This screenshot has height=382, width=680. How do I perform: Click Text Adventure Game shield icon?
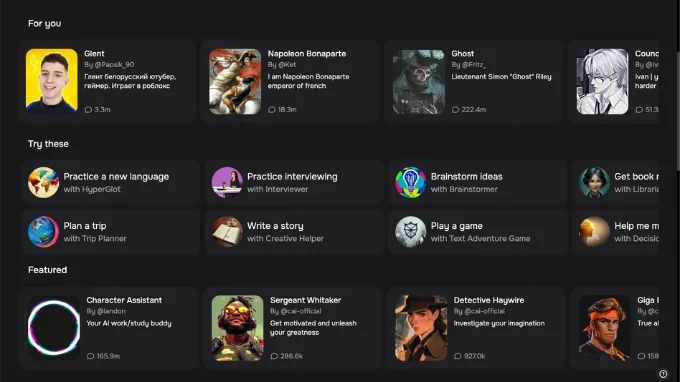[411, 232]
